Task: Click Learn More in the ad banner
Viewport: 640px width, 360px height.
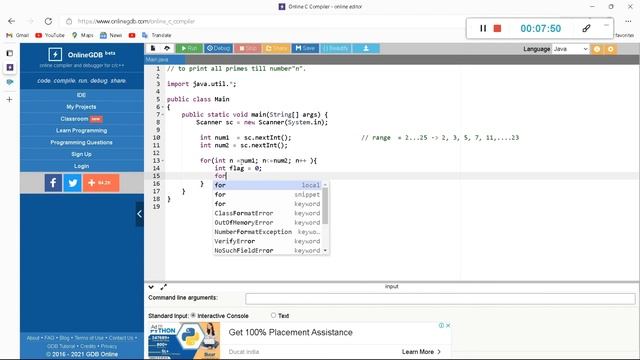Action: tap(421, 352)
